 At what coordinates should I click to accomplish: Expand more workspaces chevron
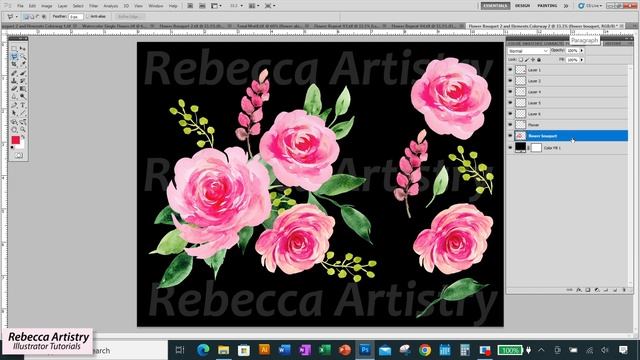(x=566, y=6)
